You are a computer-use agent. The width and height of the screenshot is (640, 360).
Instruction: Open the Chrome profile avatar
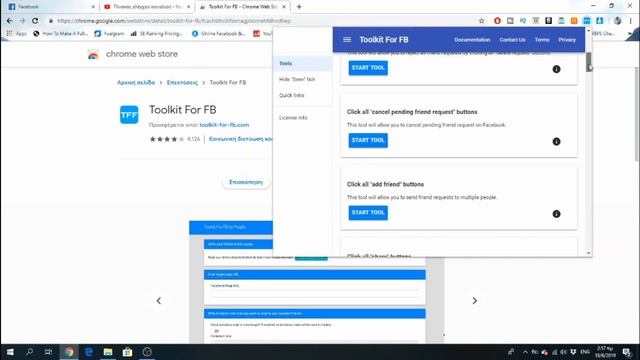(618, 21)
